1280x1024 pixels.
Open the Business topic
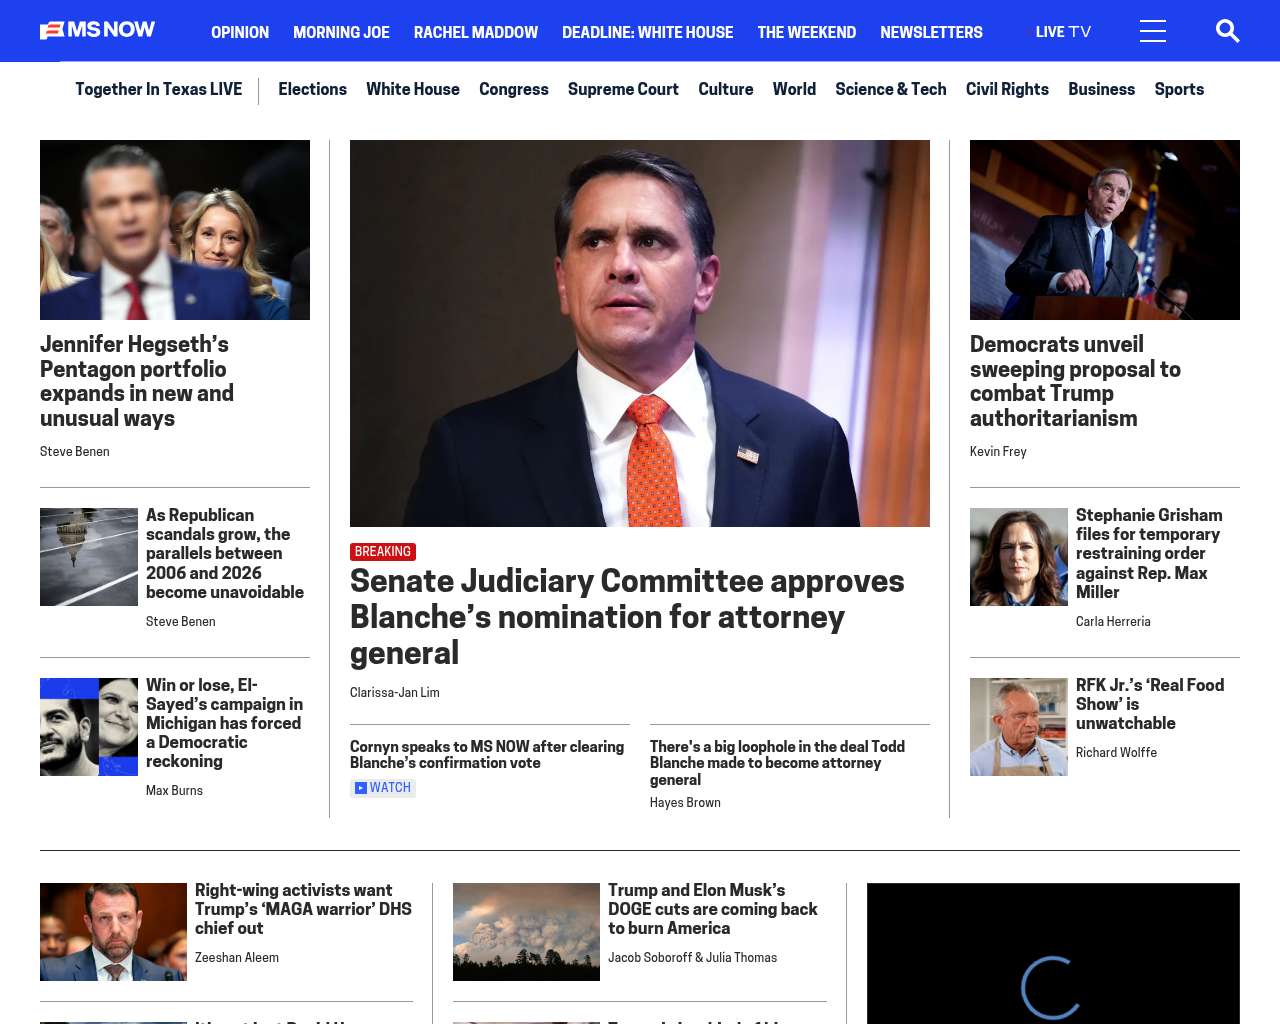tap(1101, 89)
